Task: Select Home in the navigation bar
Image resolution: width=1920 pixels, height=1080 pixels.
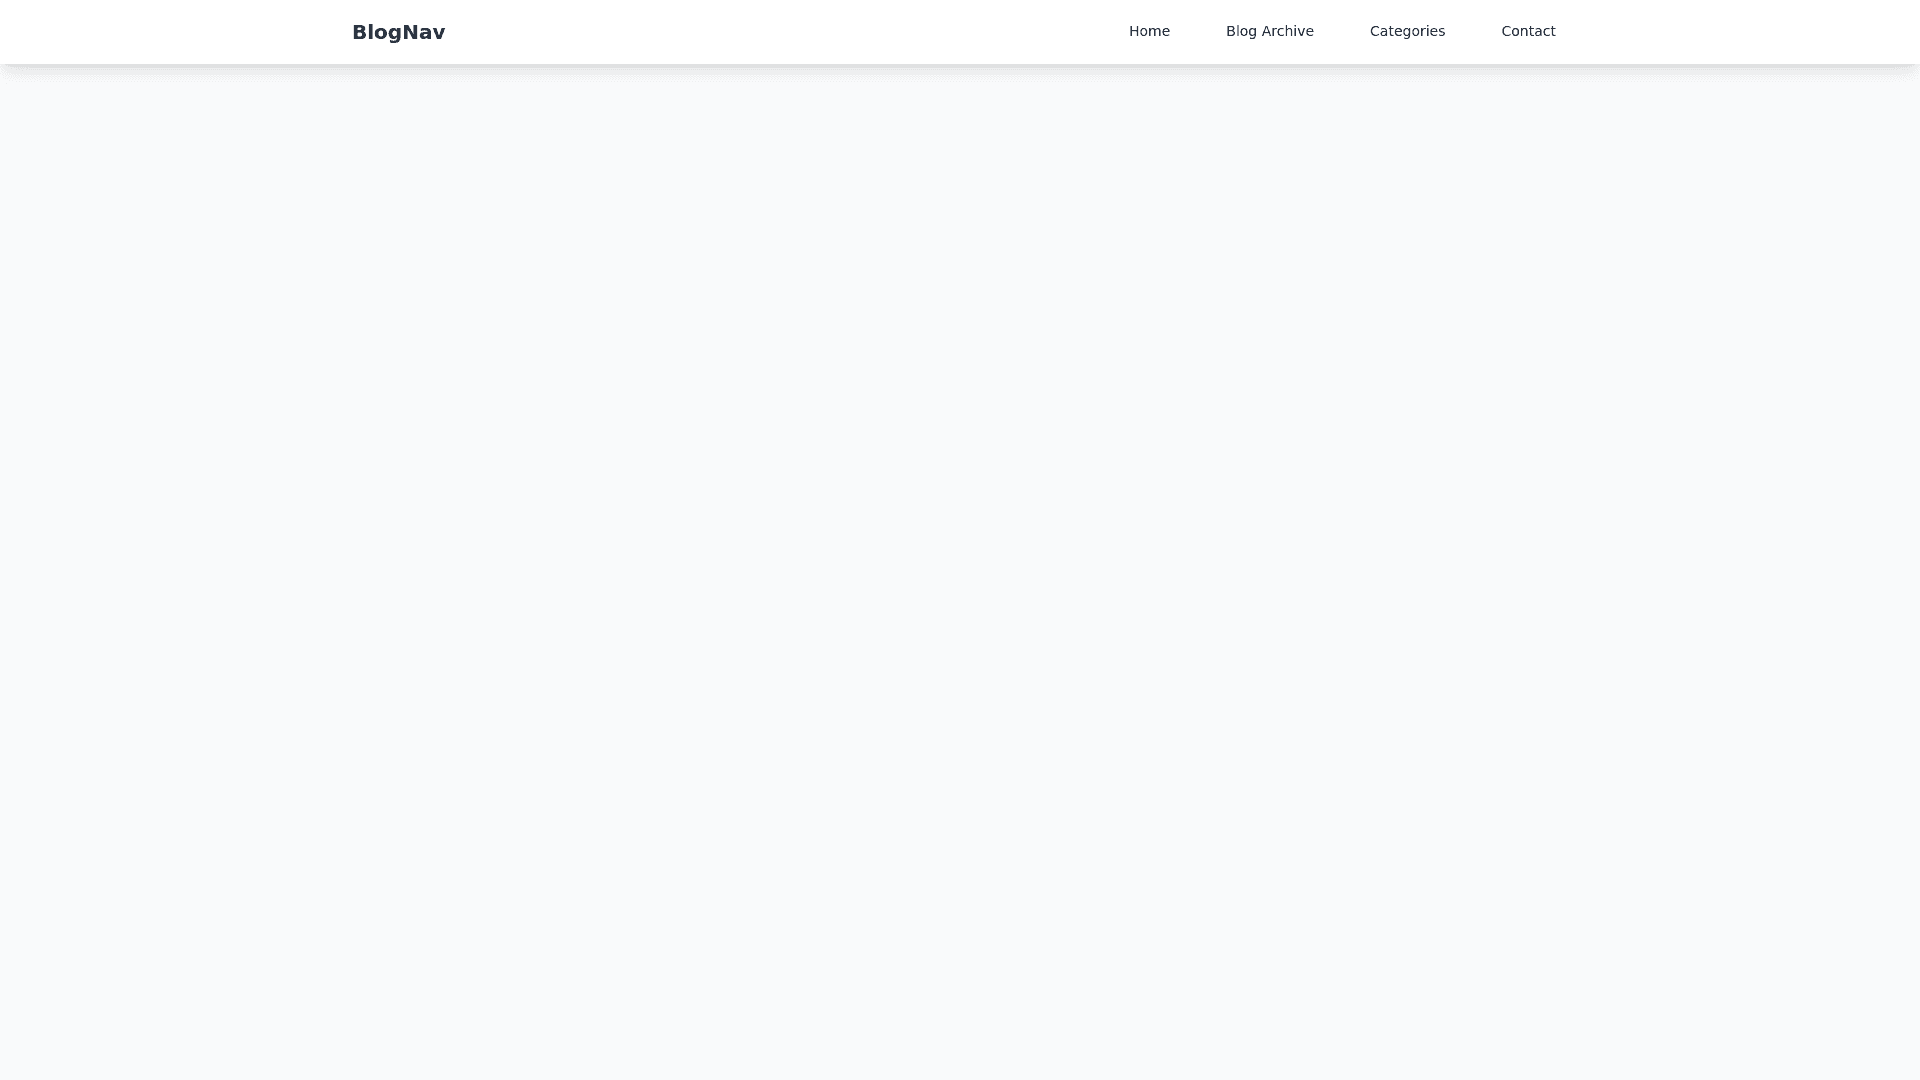Action: (1149, 31)
